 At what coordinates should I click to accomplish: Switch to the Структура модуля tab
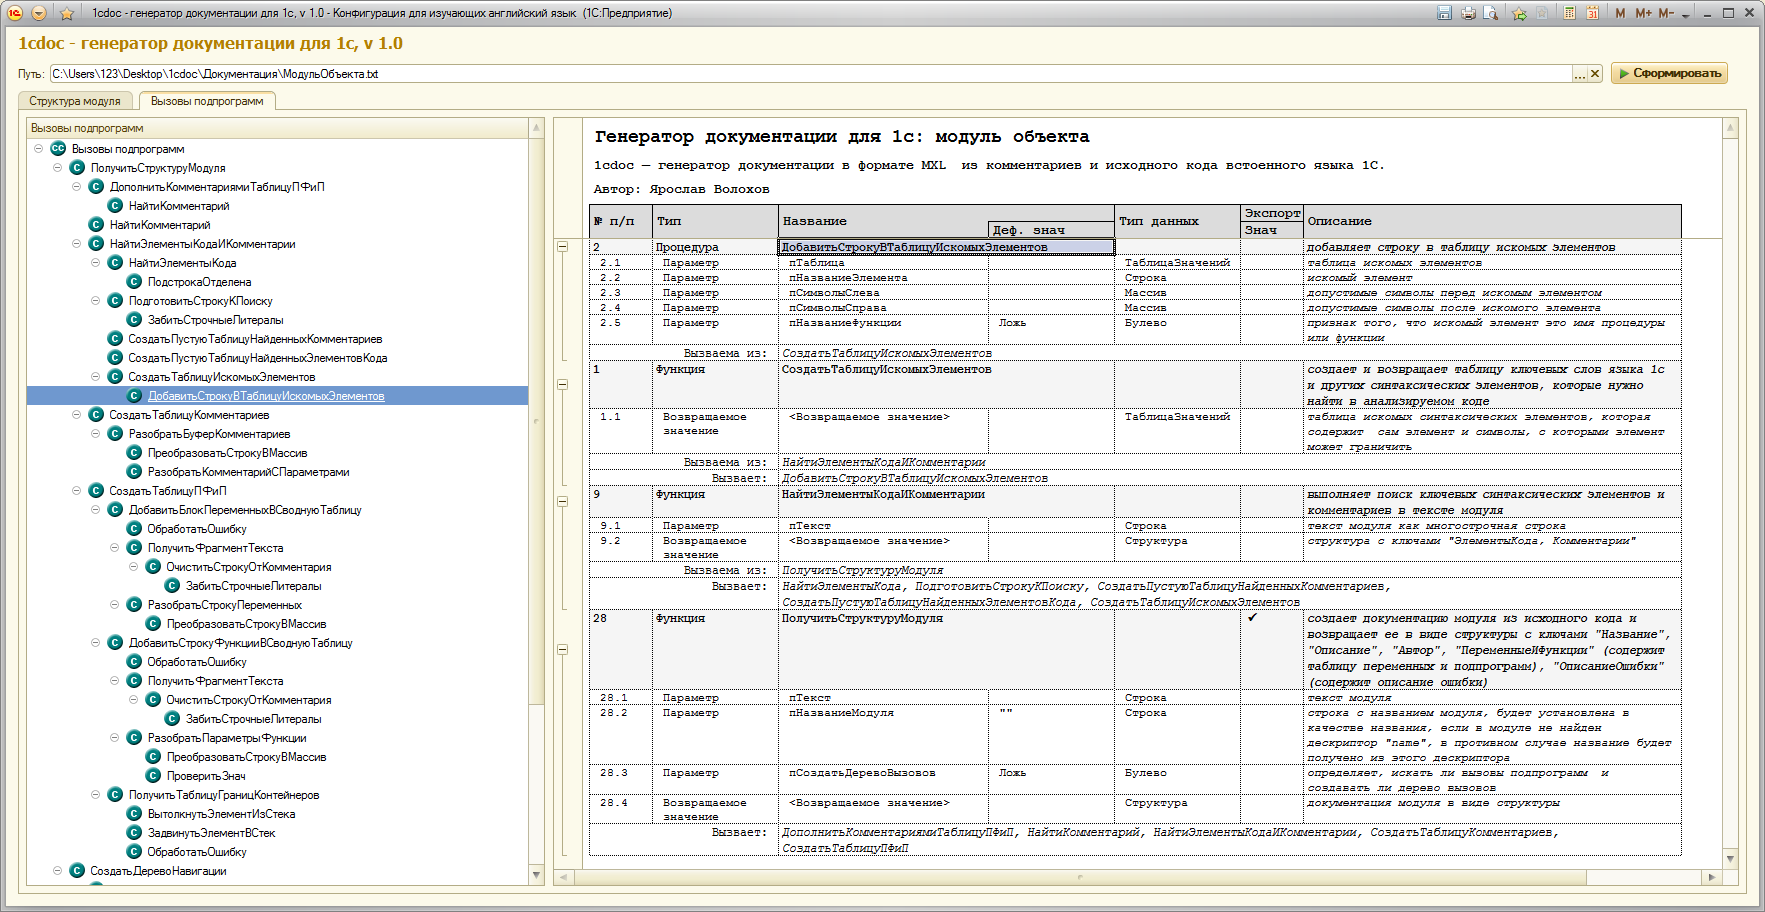(x=75, y=101)
